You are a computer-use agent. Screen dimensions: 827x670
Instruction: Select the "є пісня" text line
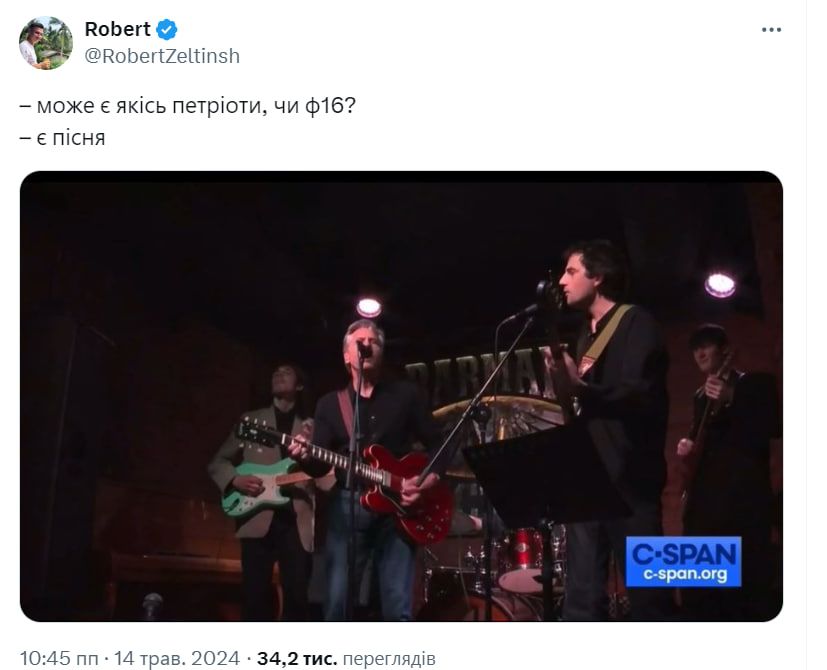point(63,138)
